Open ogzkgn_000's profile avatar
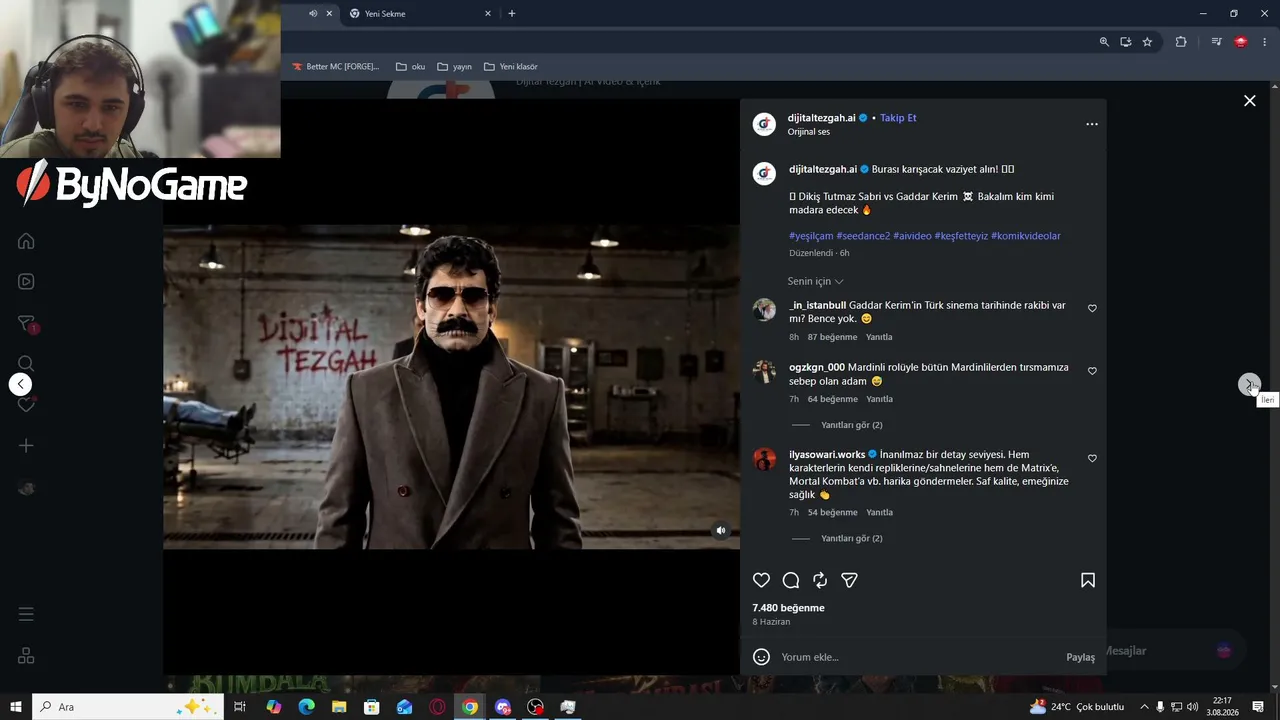 tap(764, 372)
